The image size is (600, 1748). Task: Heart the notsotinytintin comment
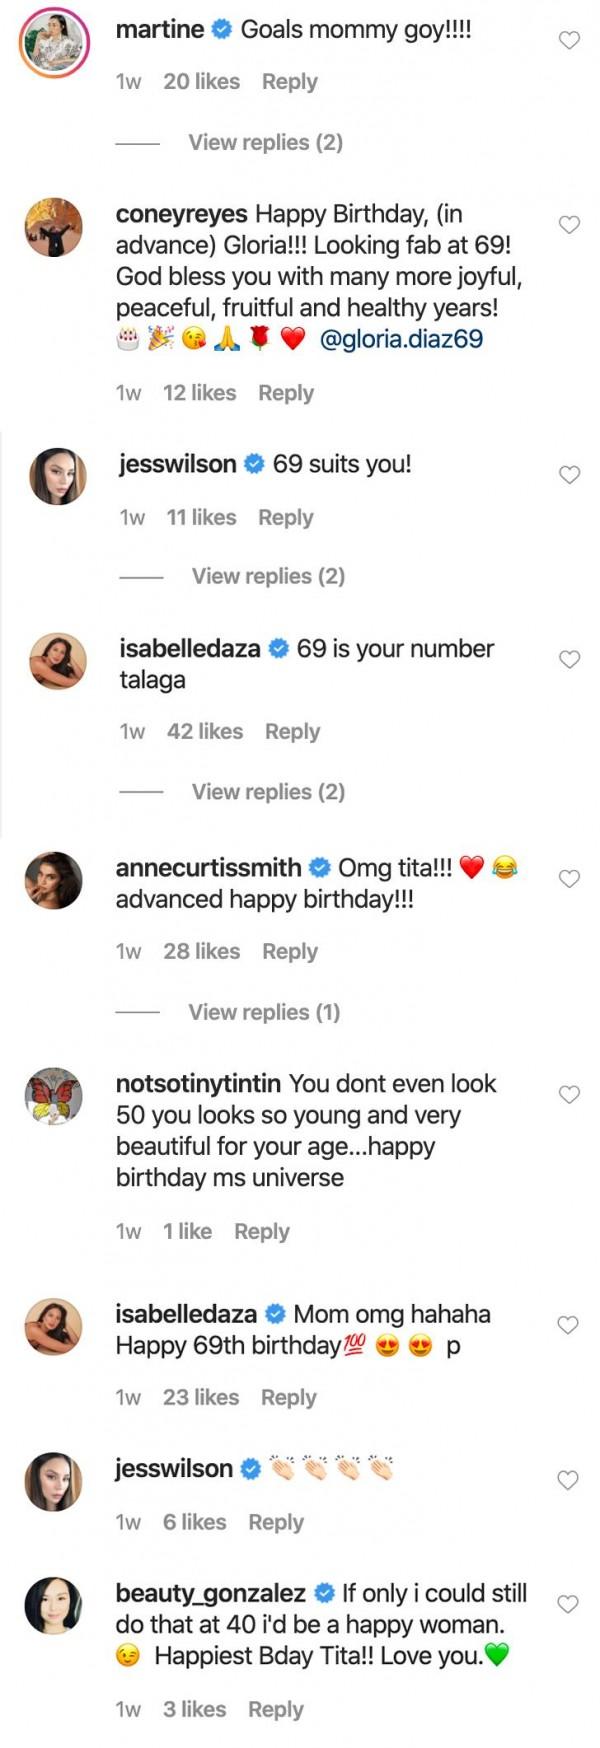569,1095
